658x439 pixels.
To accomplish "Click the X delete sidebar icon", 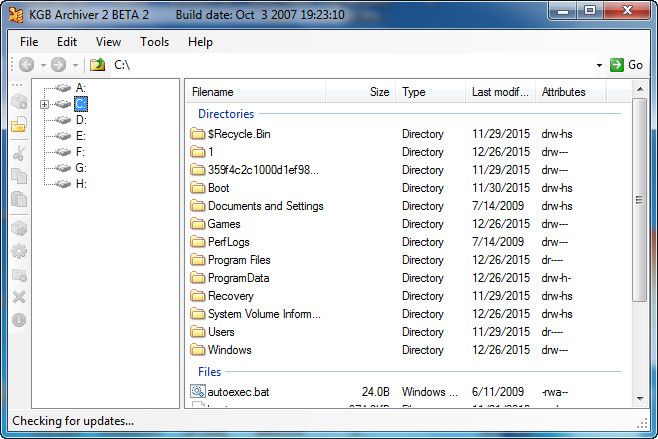I will 19,297.
